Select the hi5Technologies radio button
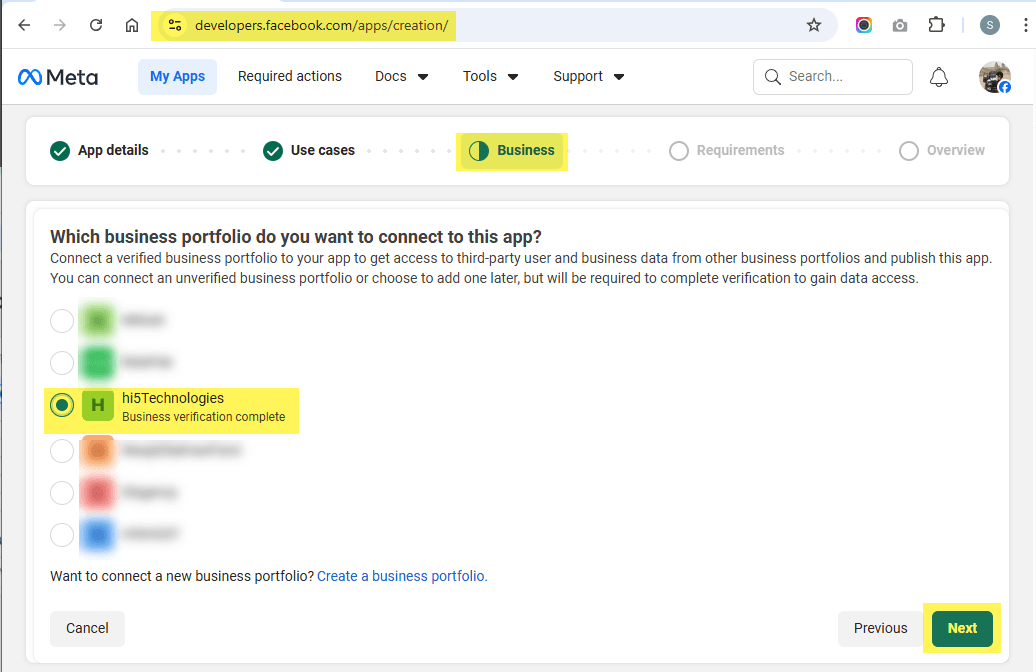The image size is (1036, 672). tap(61, 405)
